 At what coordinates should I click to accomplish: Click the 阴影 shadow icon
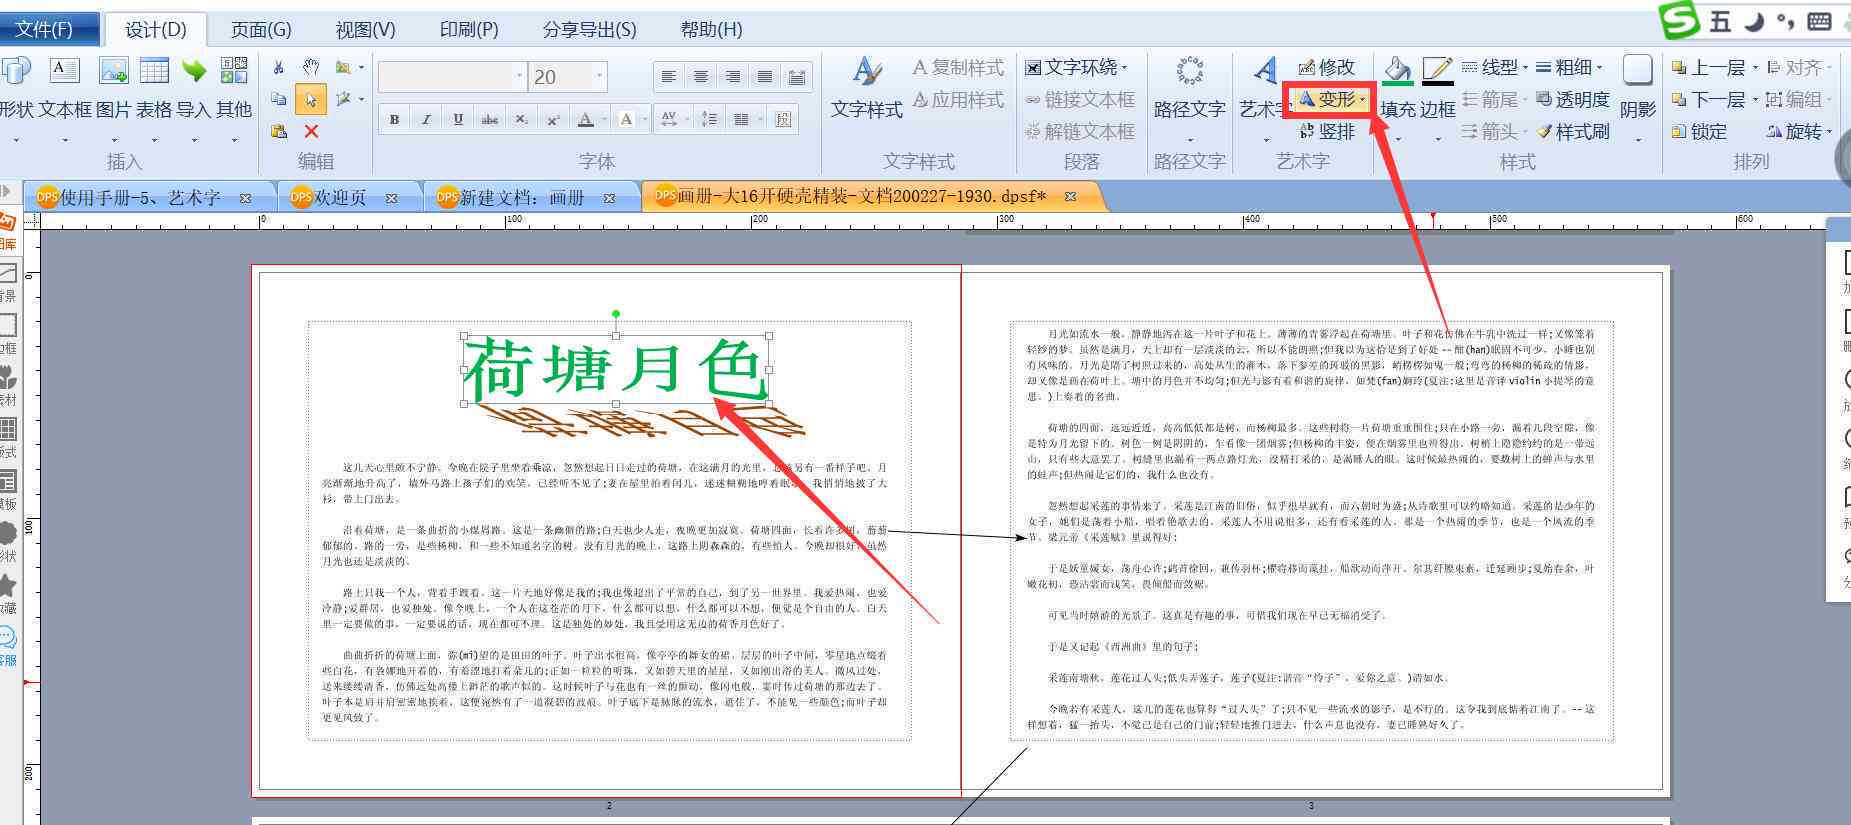click(x=1637, y=70)
